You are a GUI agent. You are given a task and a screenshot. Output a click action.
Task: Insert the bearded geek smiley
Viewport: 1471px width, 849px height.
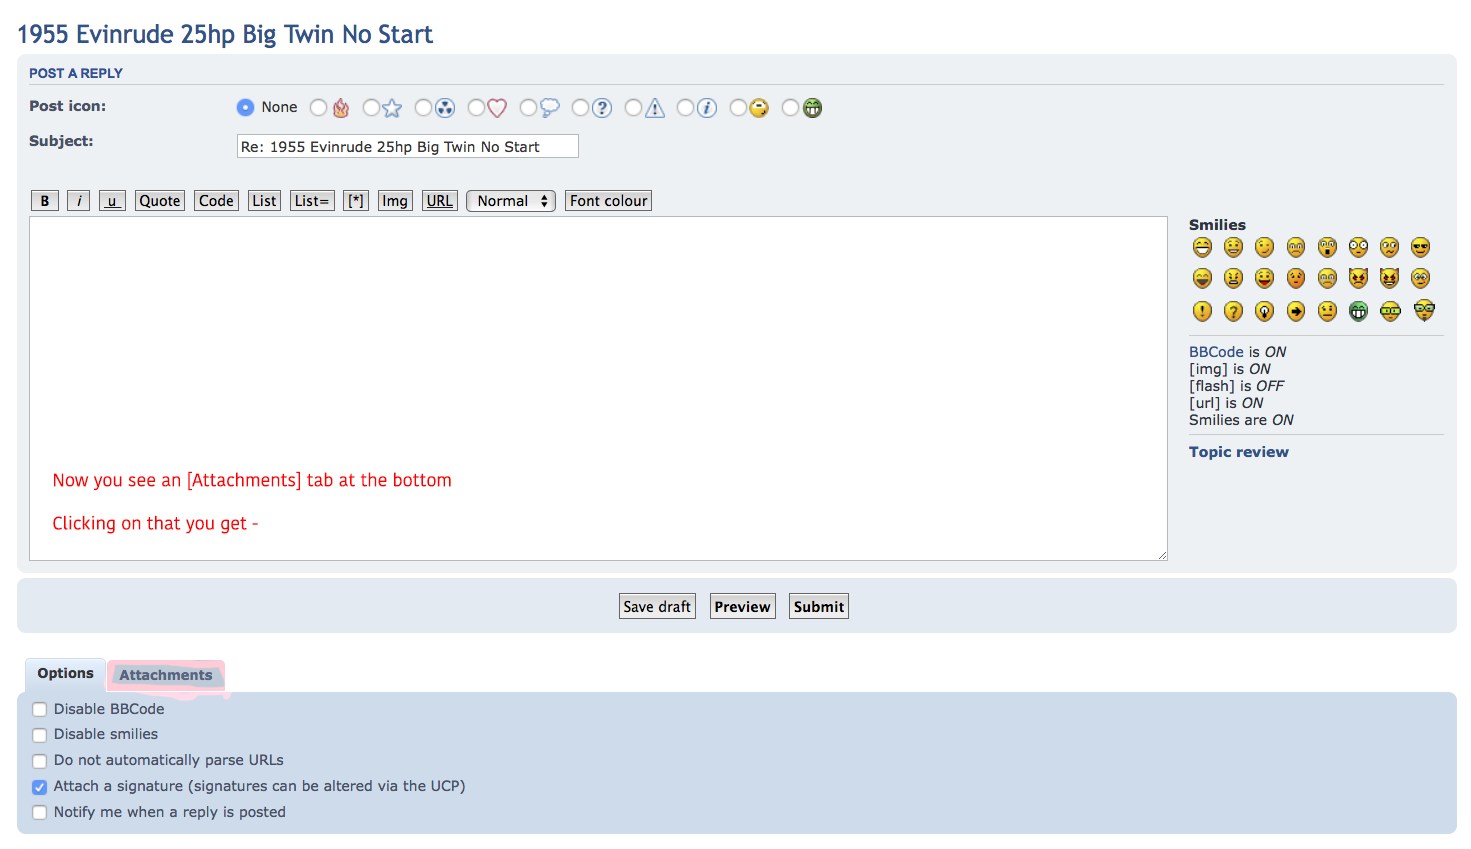pos(1424,311)
